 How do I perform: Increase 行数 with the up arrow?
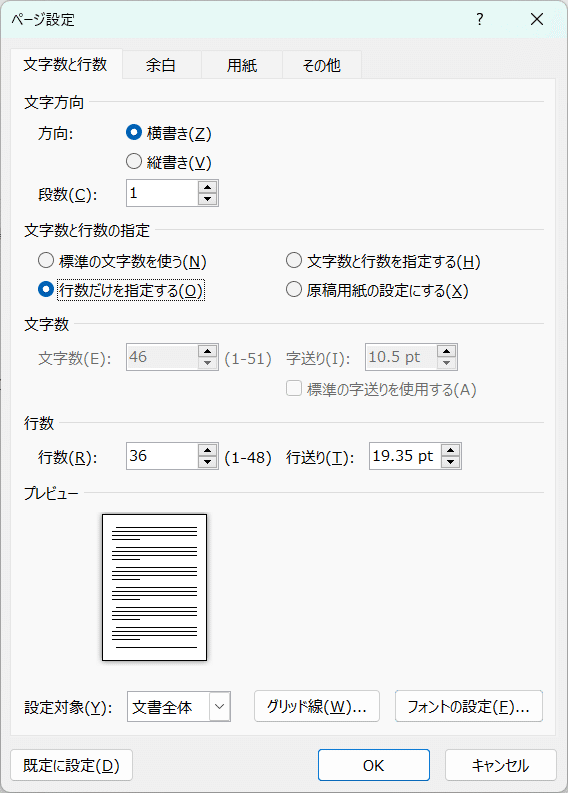point(207,450)
